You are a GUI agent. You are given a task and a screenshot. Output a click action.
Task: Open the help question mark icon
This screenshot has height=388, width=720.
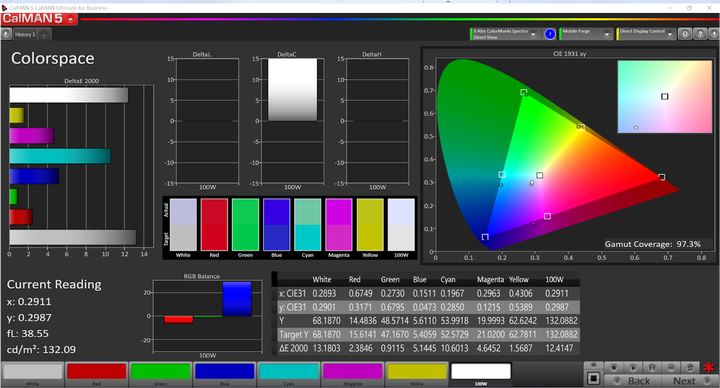pos(700,34)
